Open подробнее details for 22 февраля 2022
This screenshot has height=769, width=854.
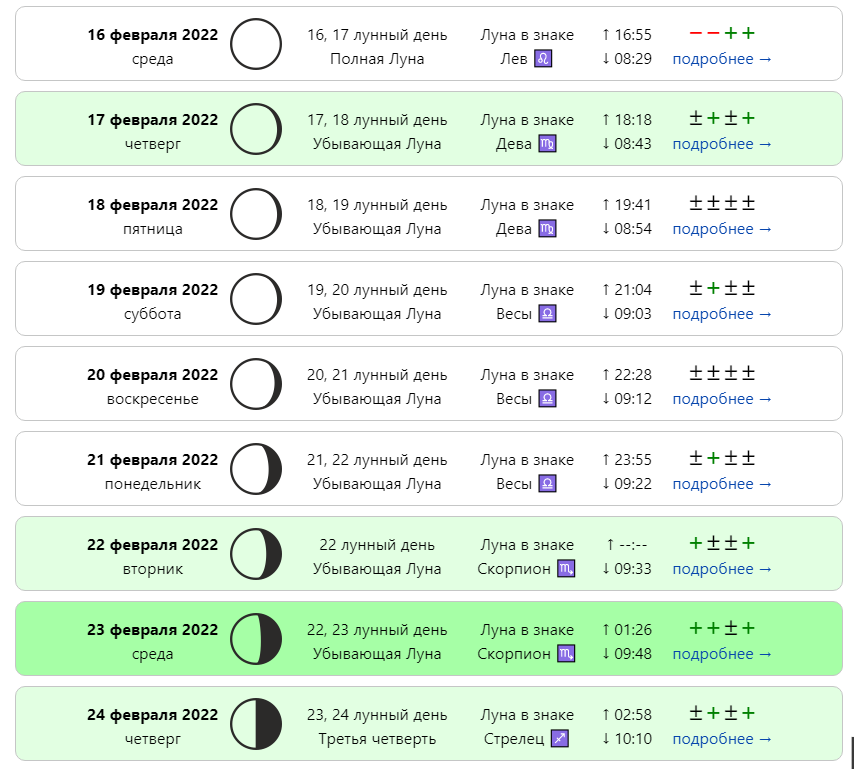[x=722, y=569]
